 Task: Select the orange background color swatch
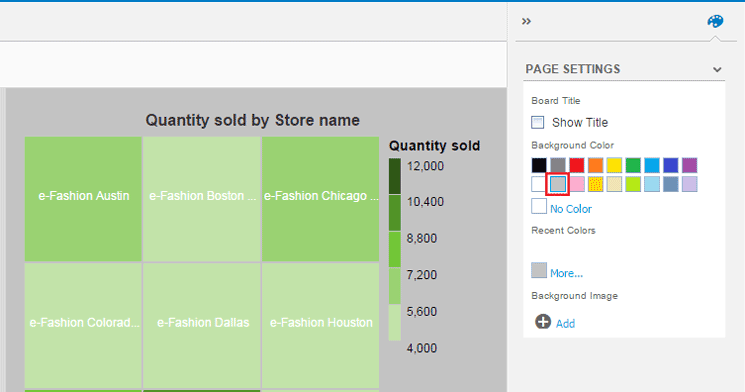pyautogui.click(x=595, y=165)
